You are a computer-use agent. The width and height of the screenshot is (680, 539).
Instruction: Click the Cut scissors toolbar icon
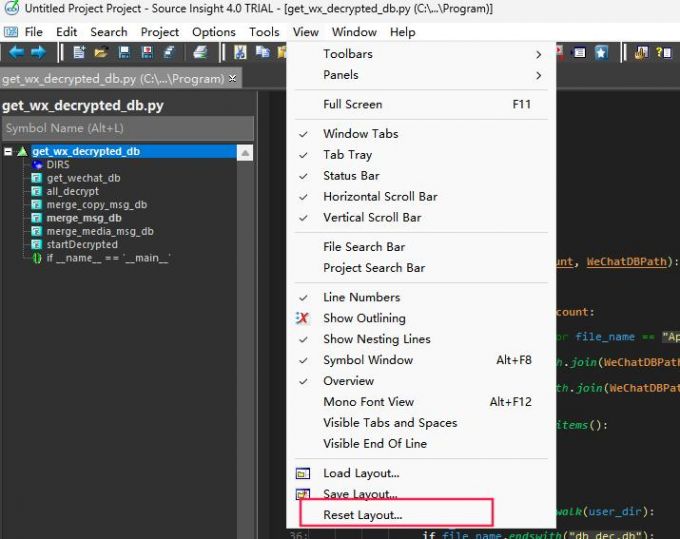(x=241, y=52)
